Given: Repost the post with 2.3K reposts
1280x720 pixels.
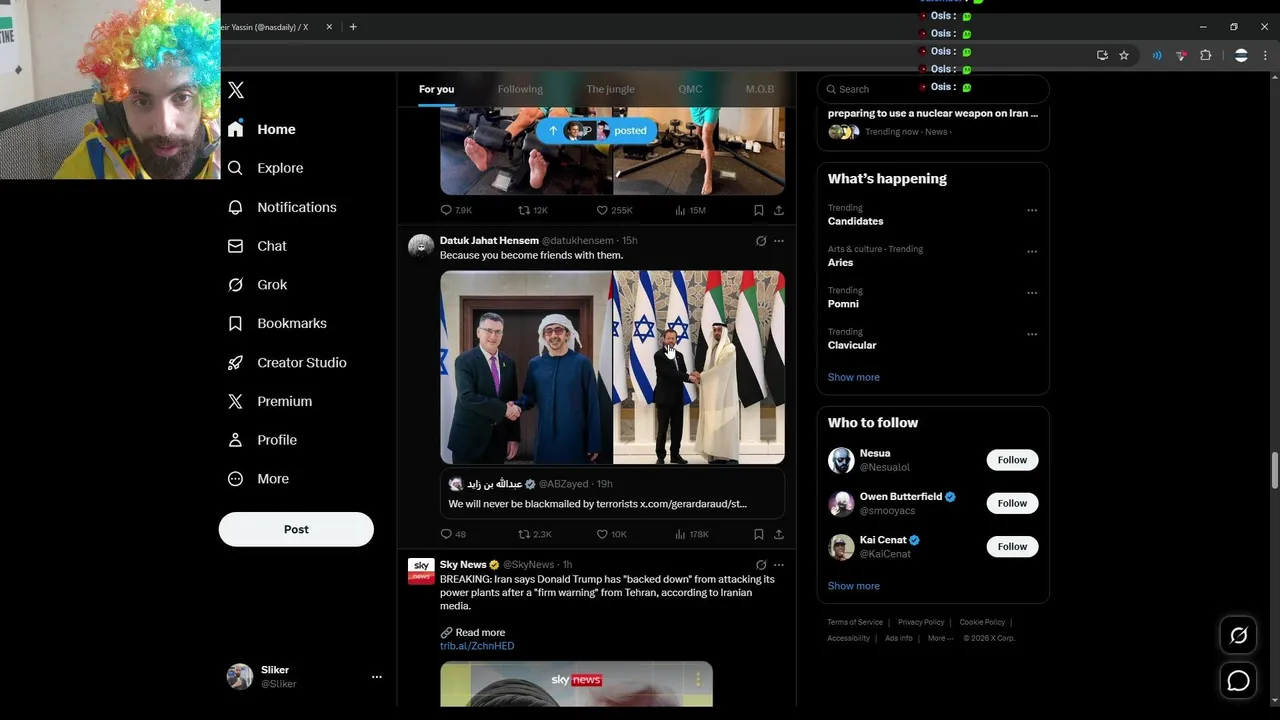Looking at the screenshot, I should tap(534, 534).
